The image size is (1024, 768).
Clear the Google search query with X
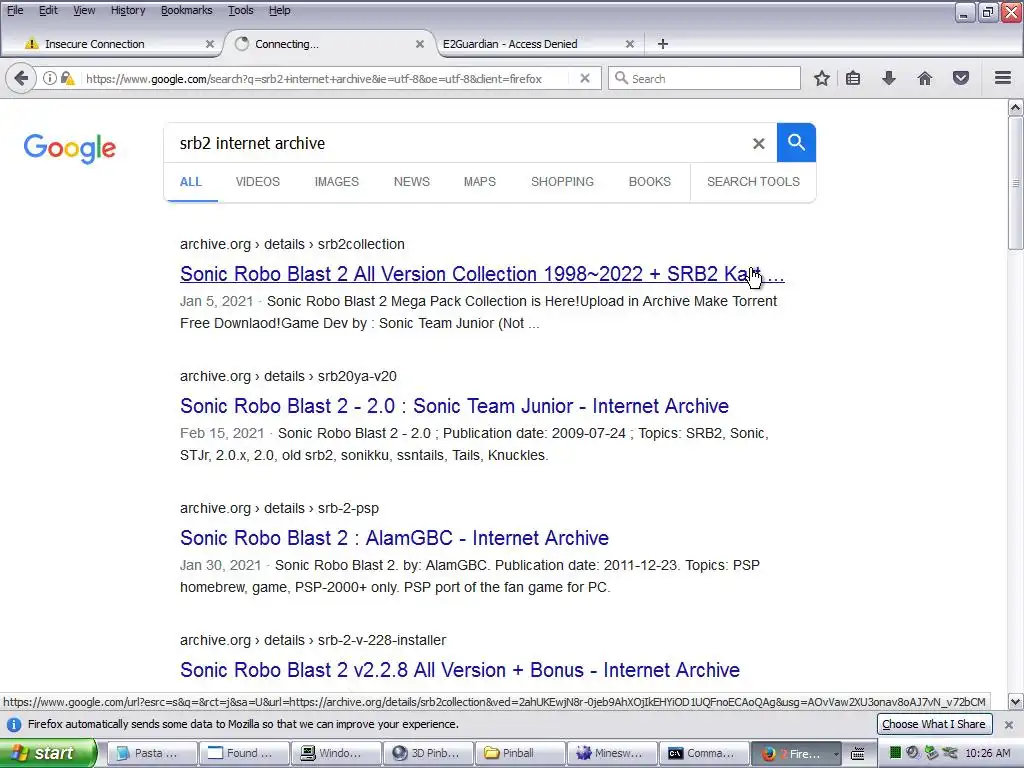pos(758,143)
